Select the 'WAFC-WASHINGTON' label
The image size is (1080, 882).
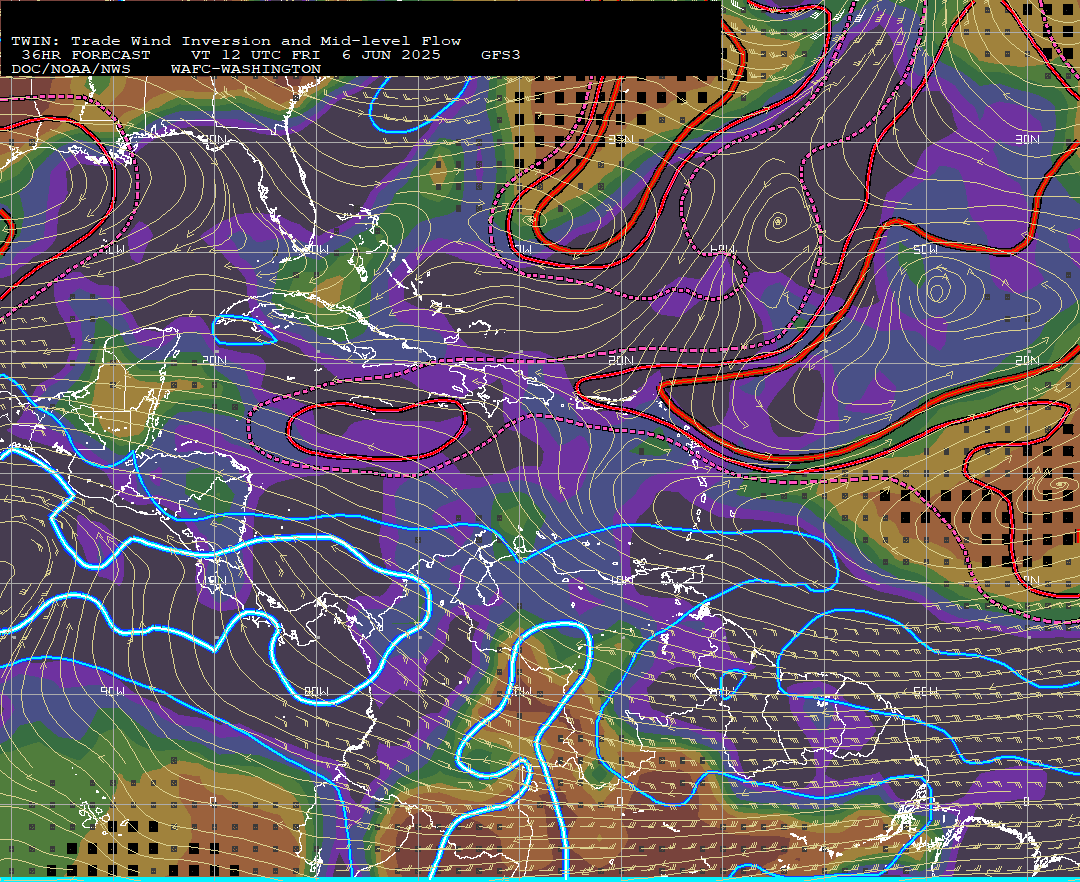pyautogui.click(x=246, y=70)
